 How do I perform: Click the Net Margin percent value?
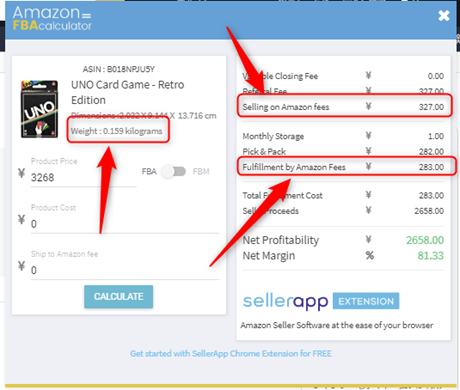pos(430,256)
